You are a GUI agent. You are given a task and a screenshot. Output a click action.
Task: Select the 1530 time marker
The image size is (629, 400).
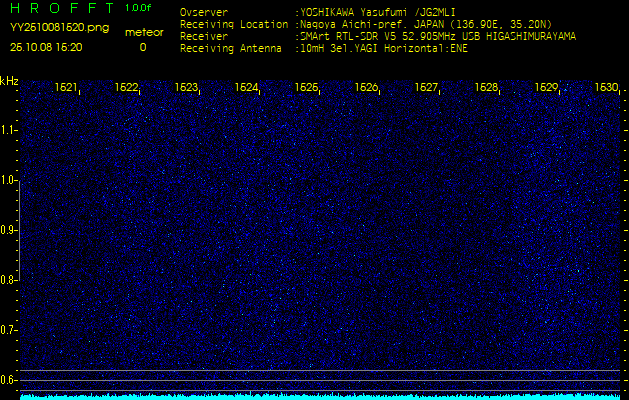pyautogui.click(x=606, y=88)
